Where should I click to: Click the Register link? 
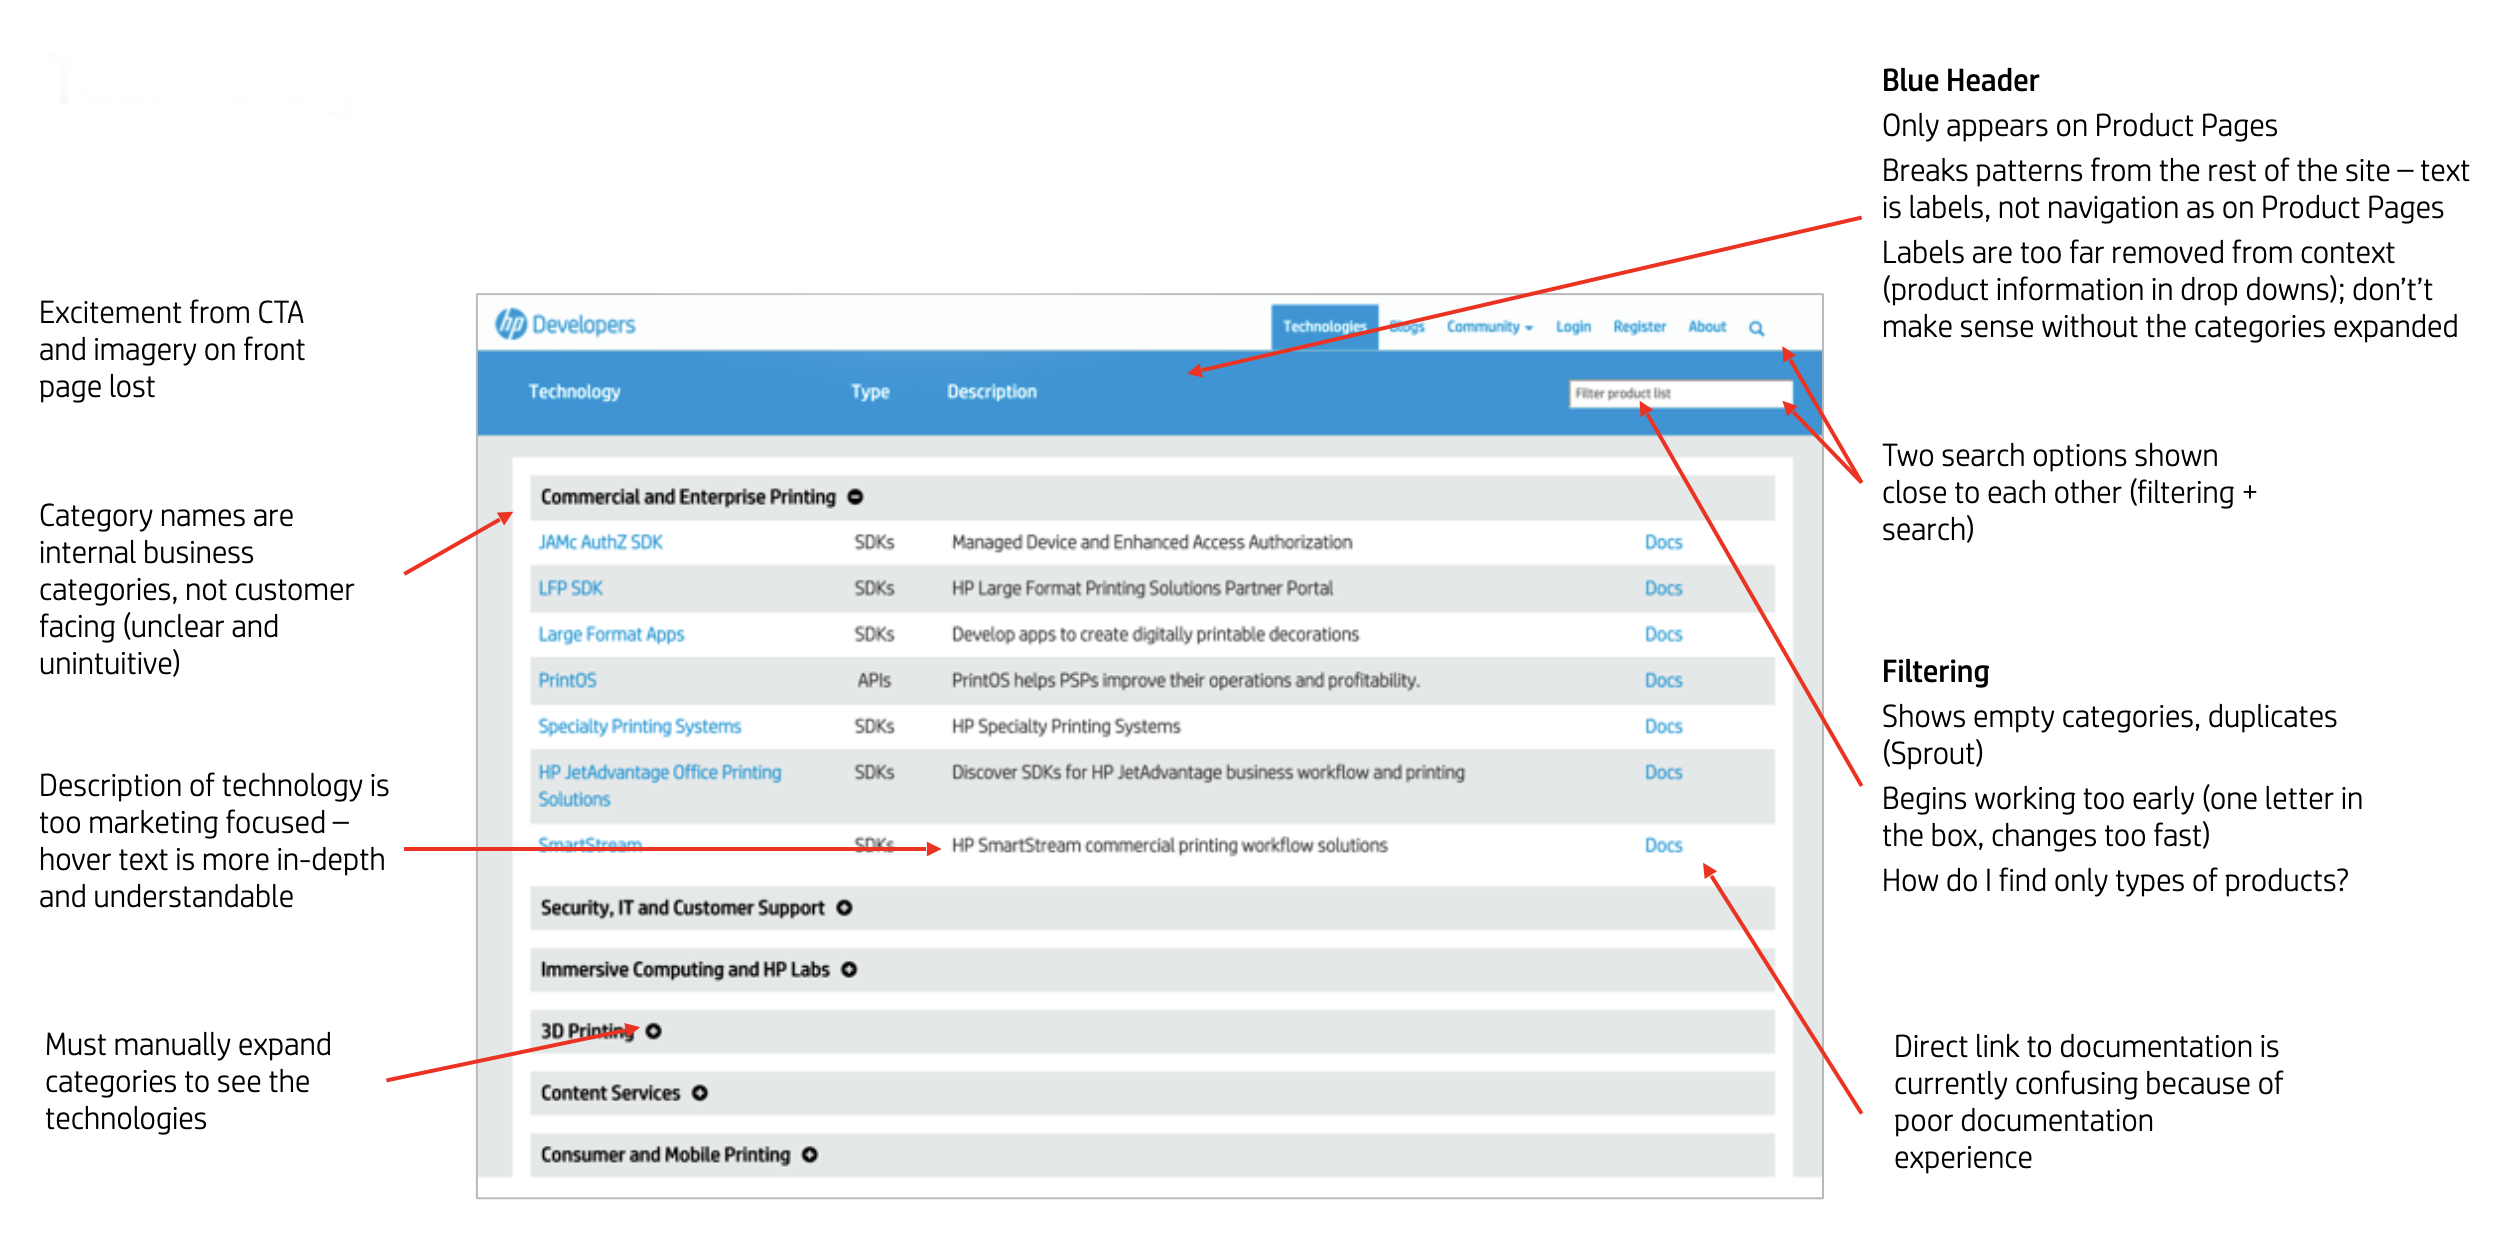coord(1639,327)
